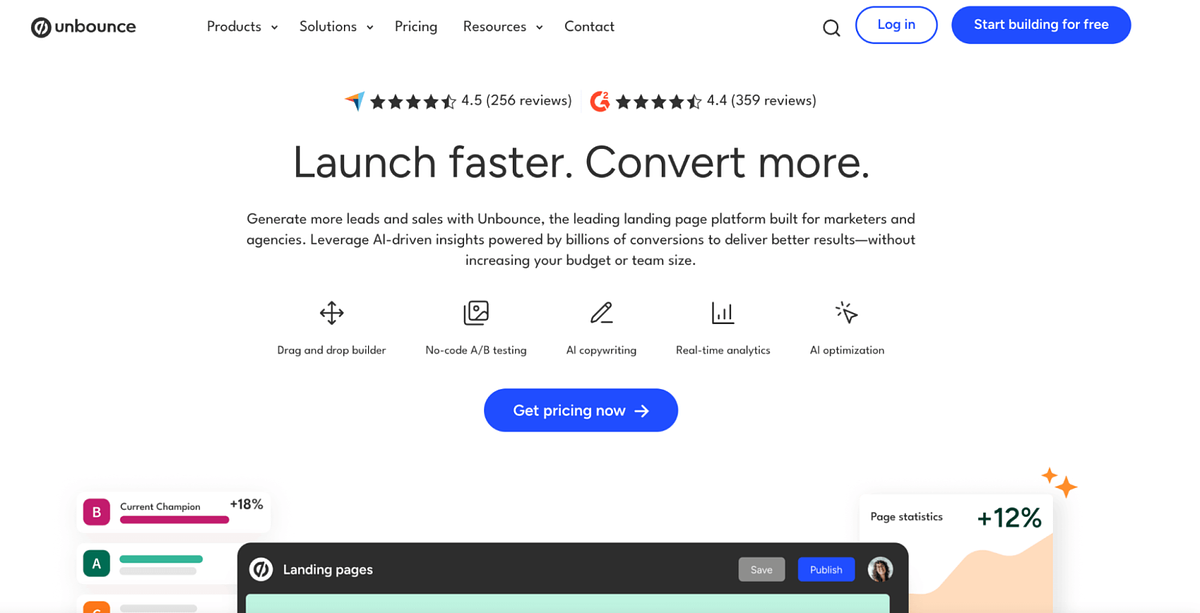Expand the Products dropdown
Screen dimensions: 1200x613
coord(241,27)
